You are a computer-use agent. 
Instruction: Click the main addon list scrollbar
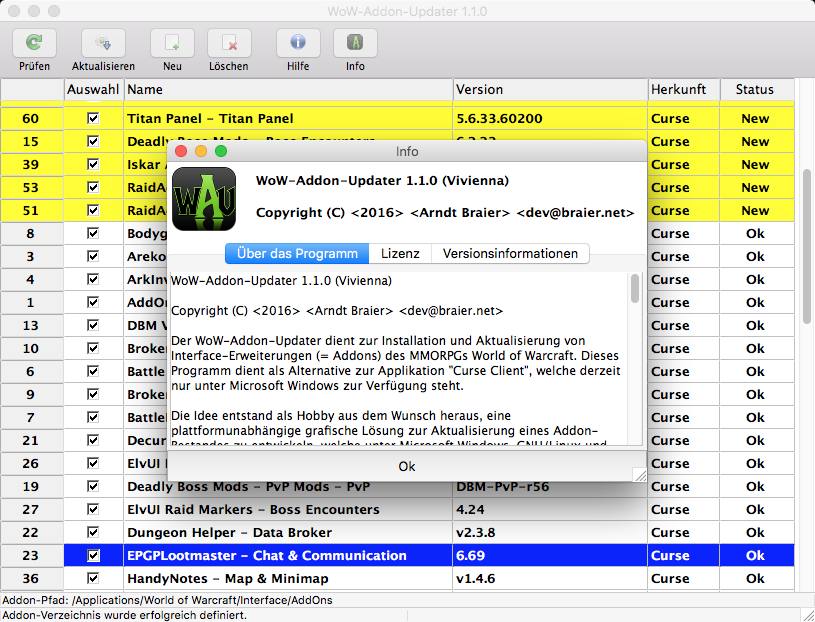click(807, 247)
